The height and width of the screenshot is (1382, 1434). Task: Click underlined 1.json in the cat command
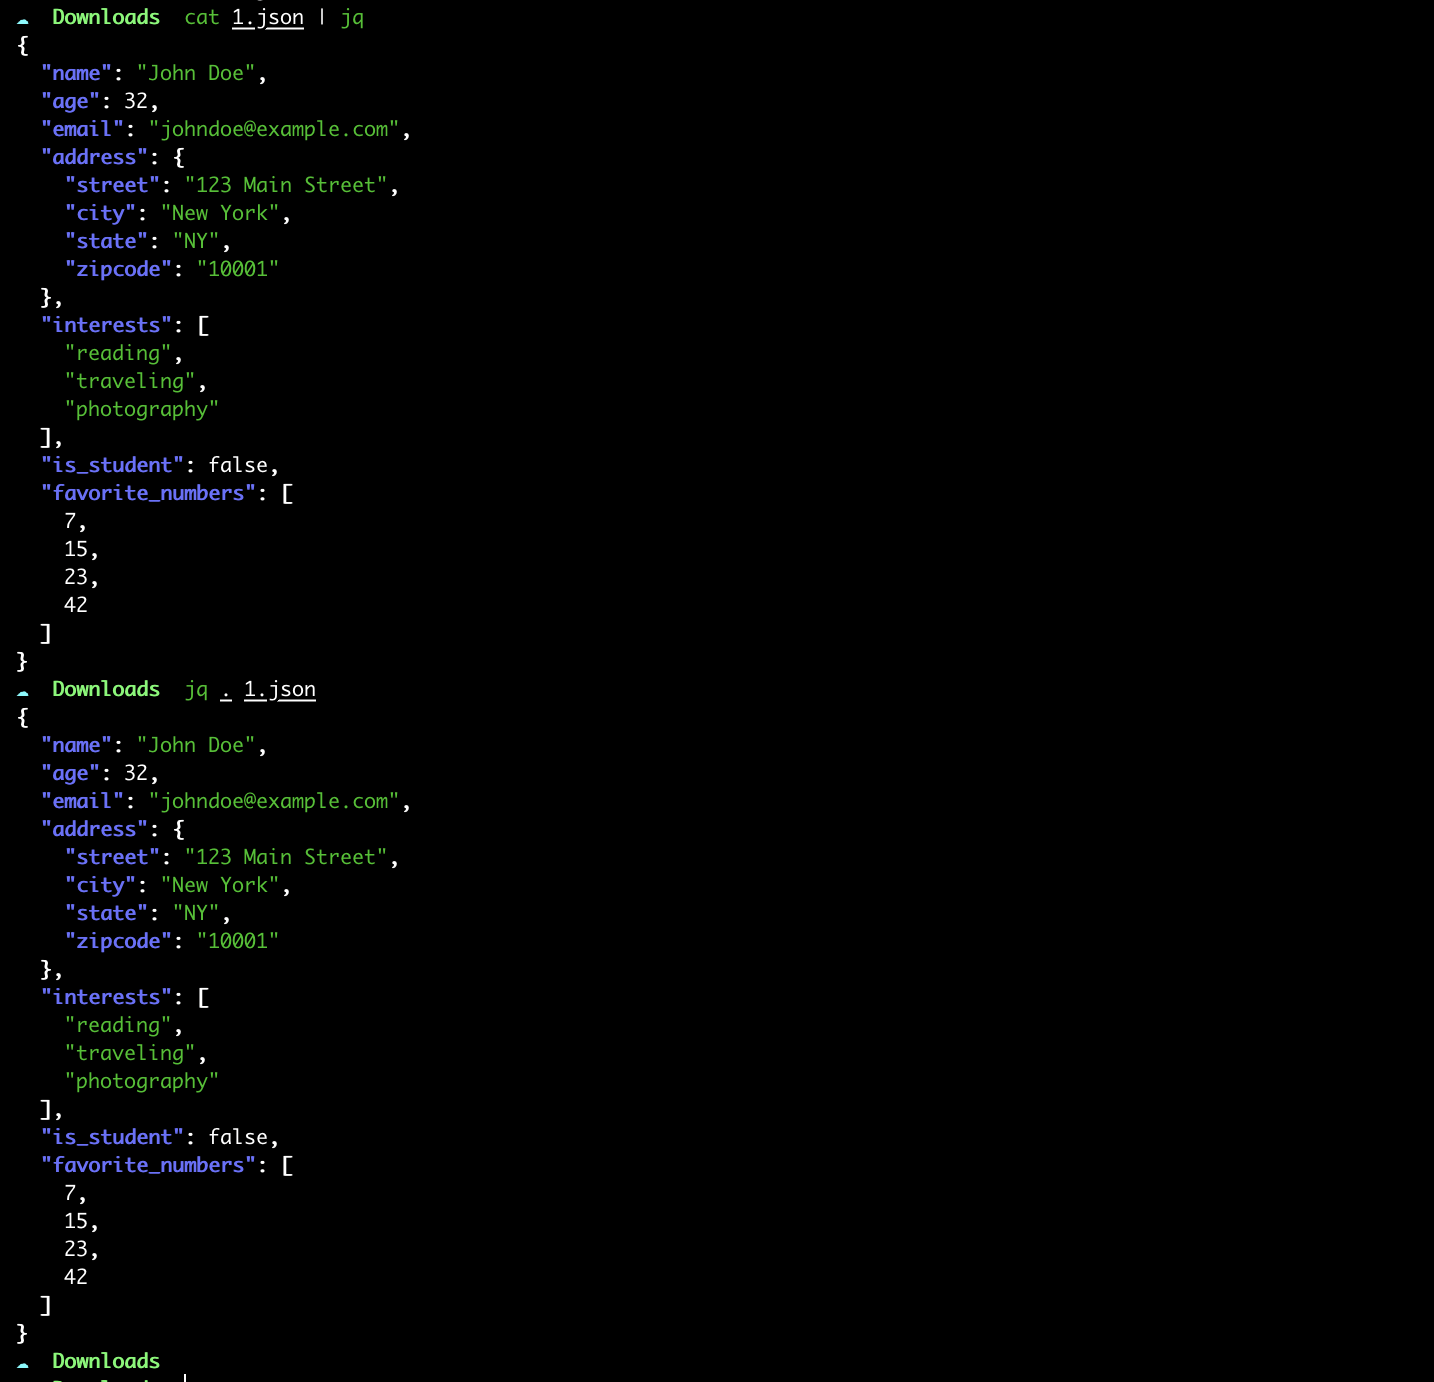[267, 18]
